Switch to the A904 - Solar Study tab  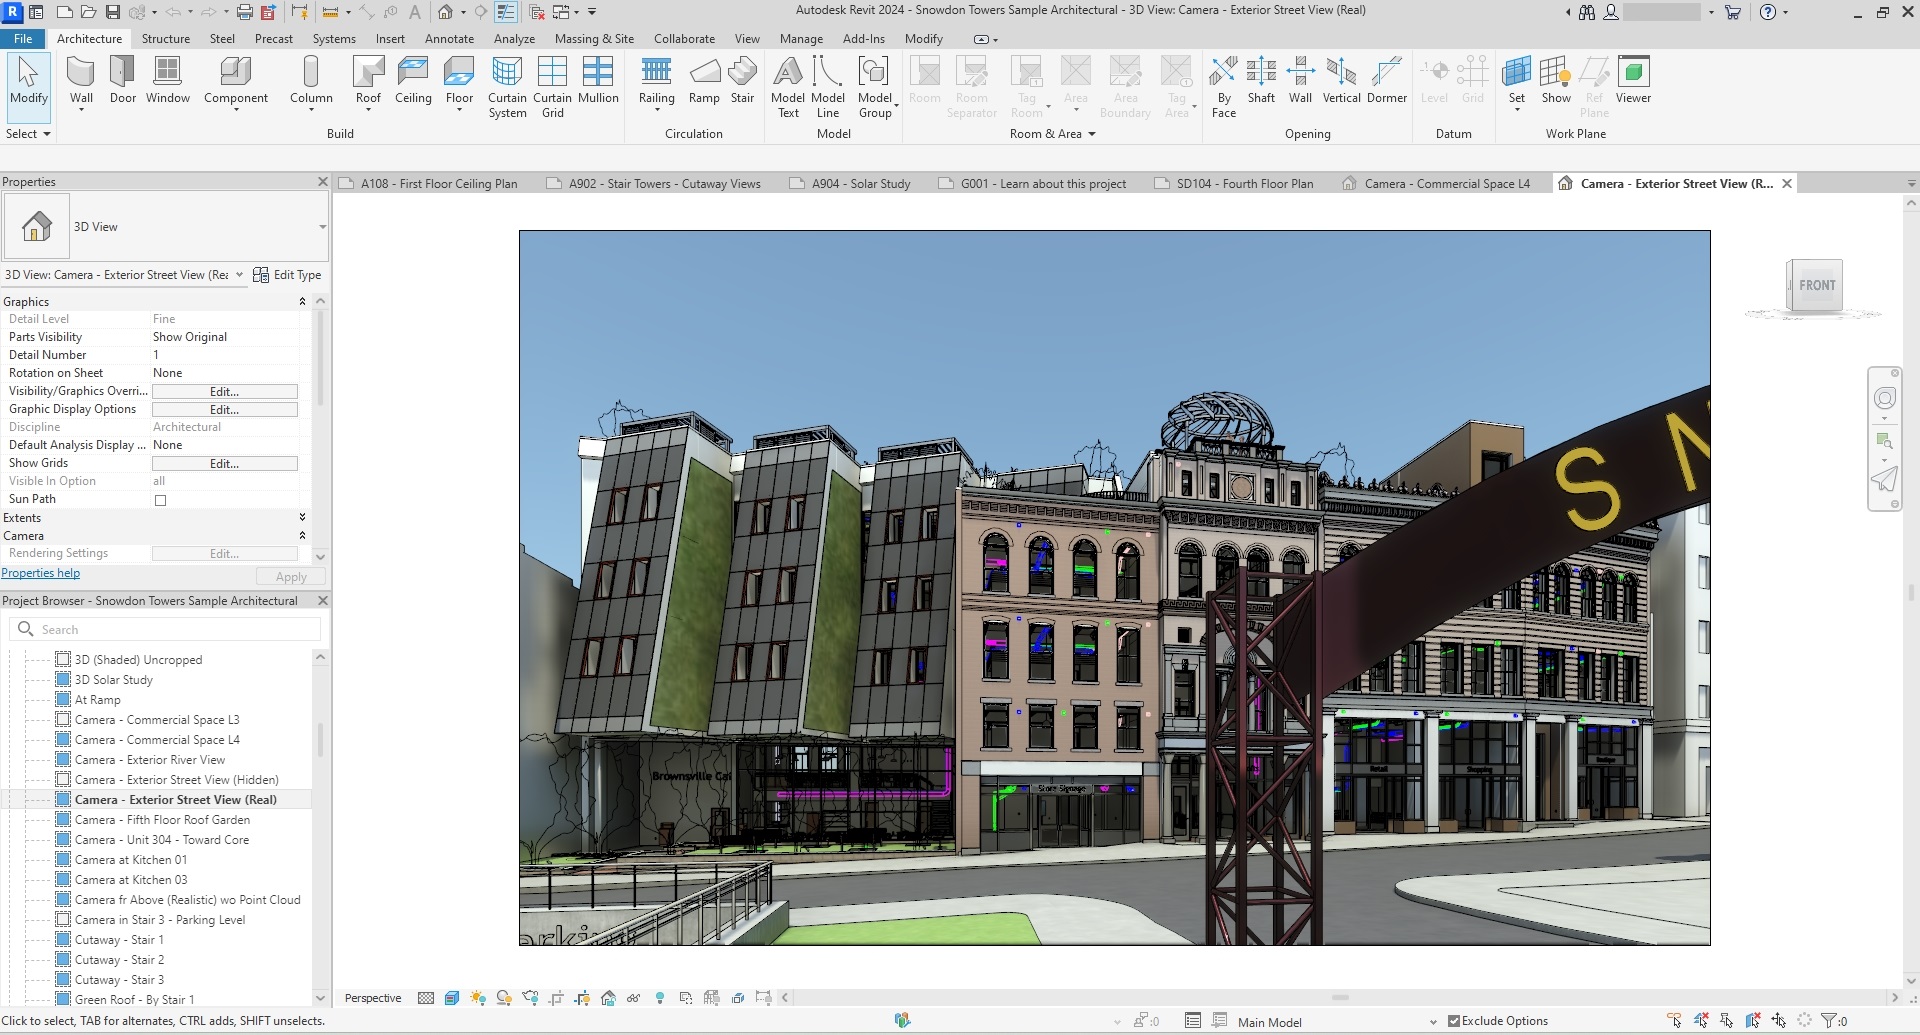[858, 183]
